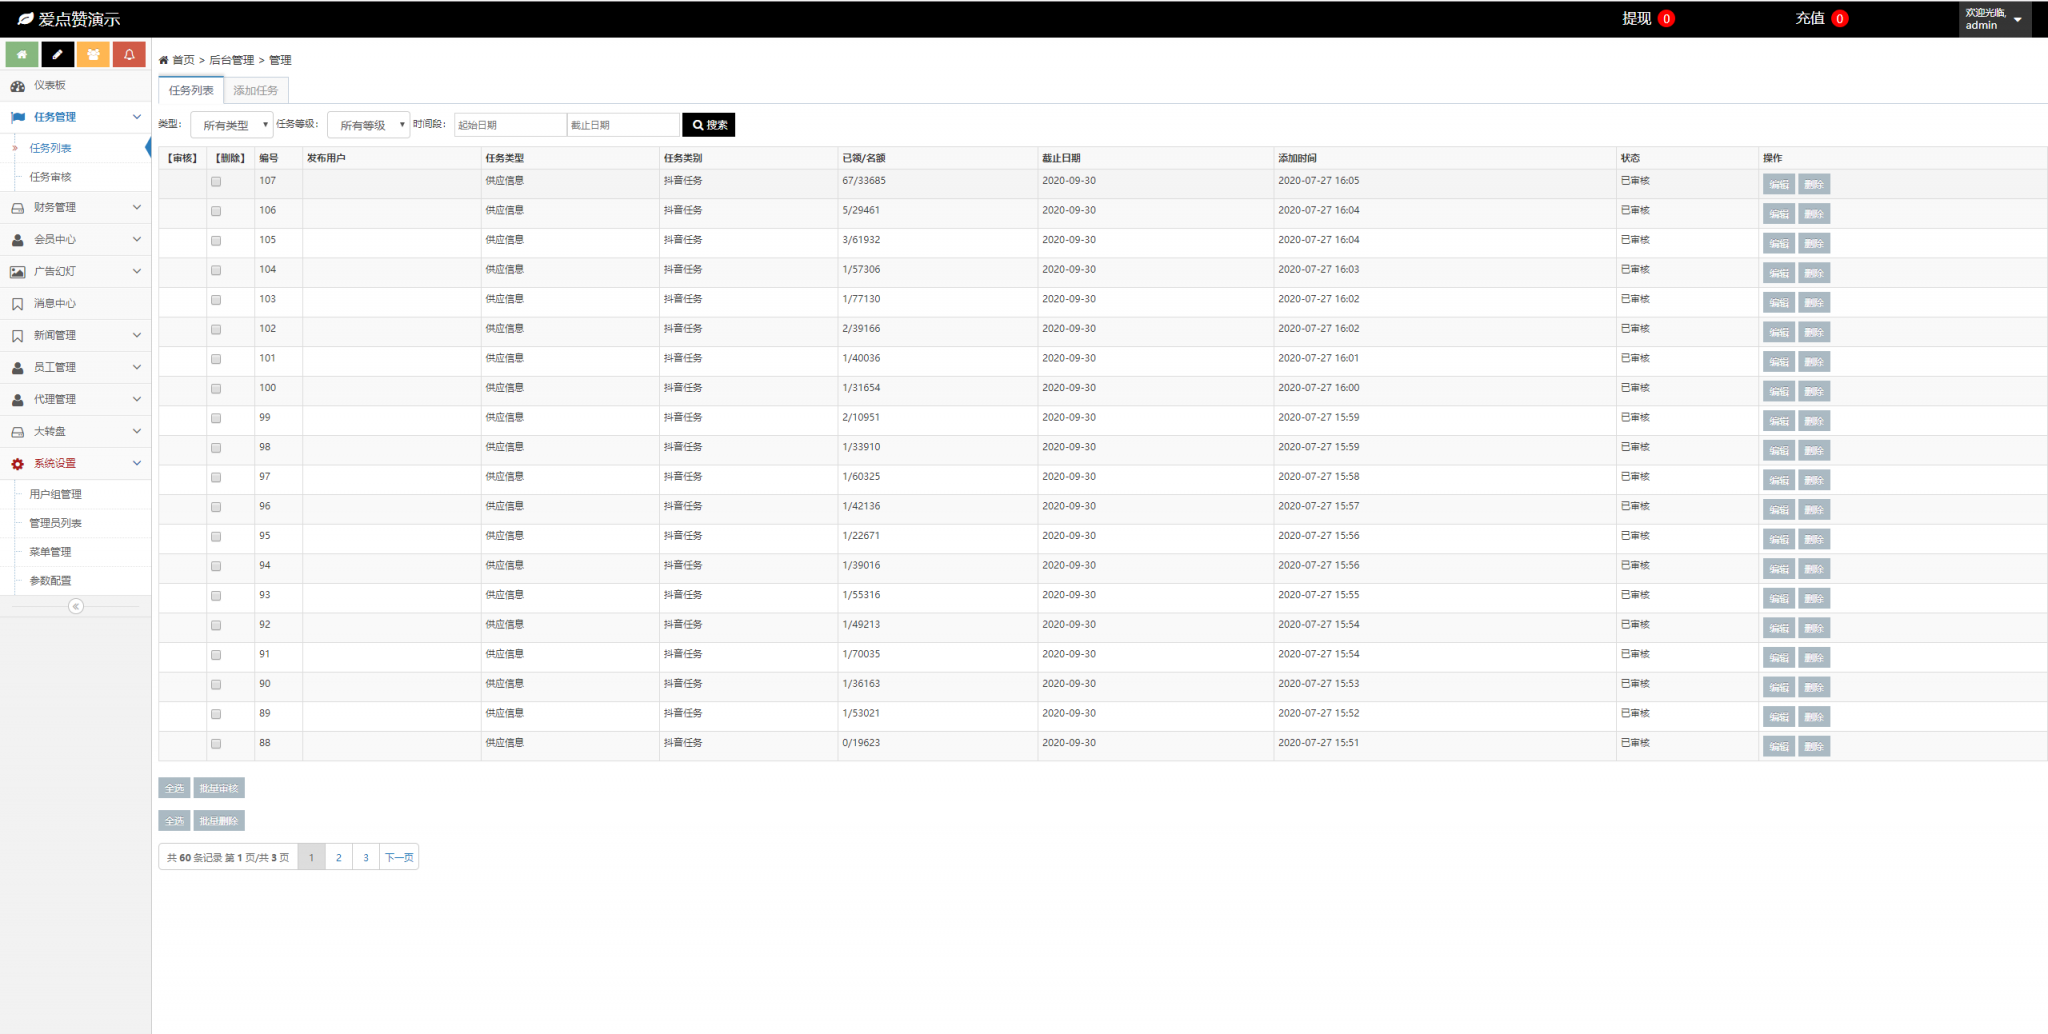This screenshot has height=1034, width=2048.
Task: Open the 所有类型 type dropdown
Action: [x=232, y=125]
